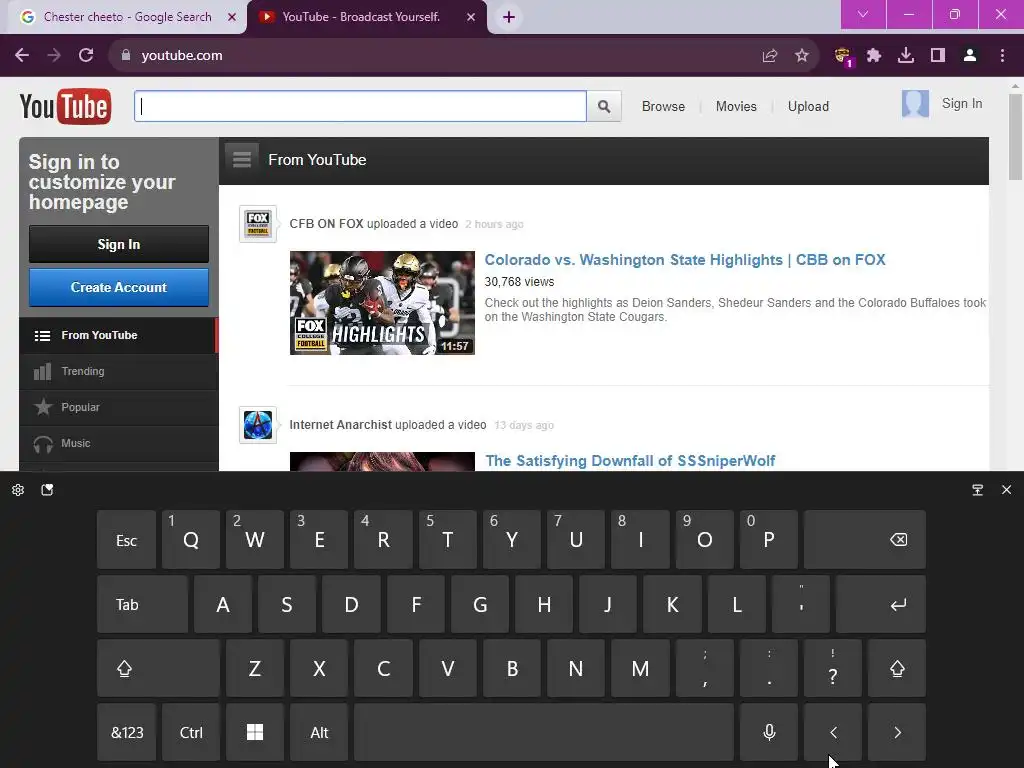This screenshot has width=1024, height=768.
Task: Open the guide hamburger menu icon
Action: (x=242, y=159)
